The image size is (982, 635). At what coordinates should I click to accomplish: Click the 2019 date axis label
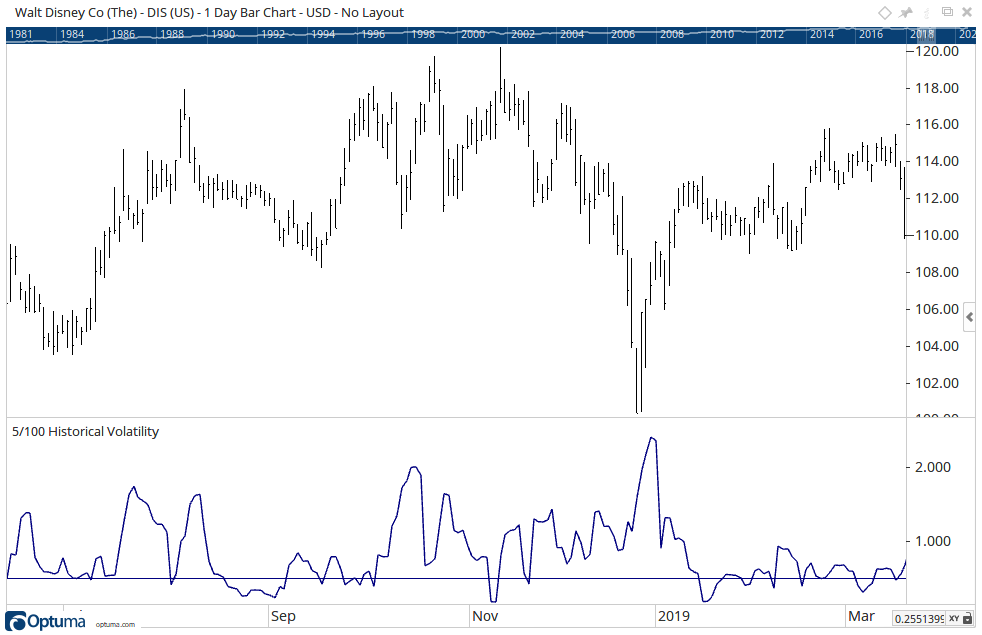coord(674,616)
